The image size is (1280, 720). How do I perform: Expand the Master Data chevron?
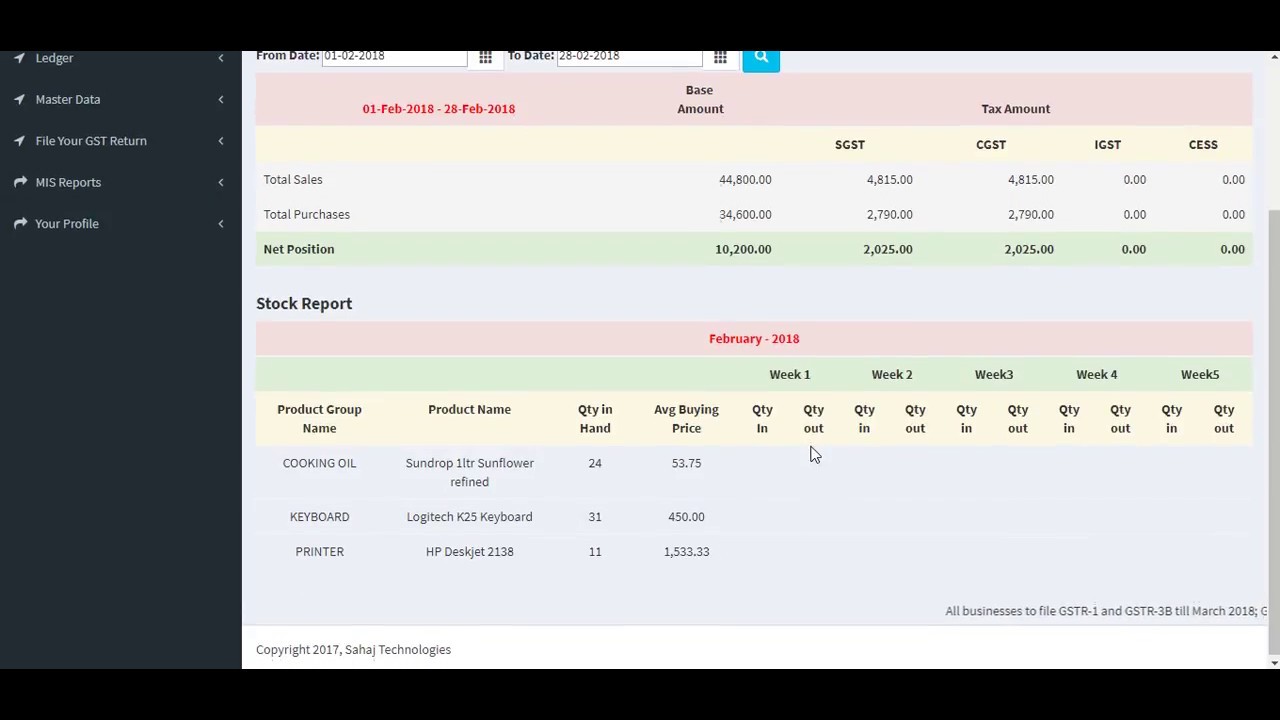221,99
